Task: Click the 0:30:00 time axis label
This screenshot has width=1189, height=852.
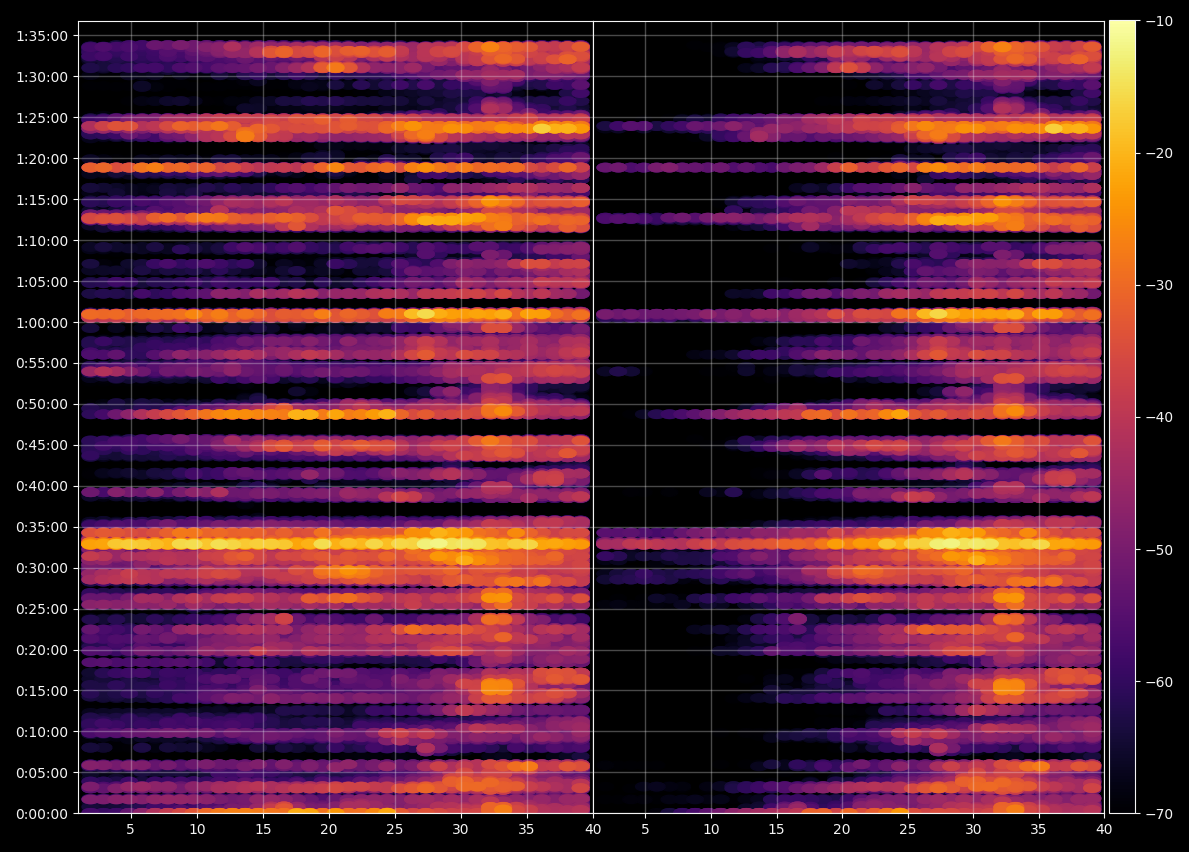Action: [42, 569]
